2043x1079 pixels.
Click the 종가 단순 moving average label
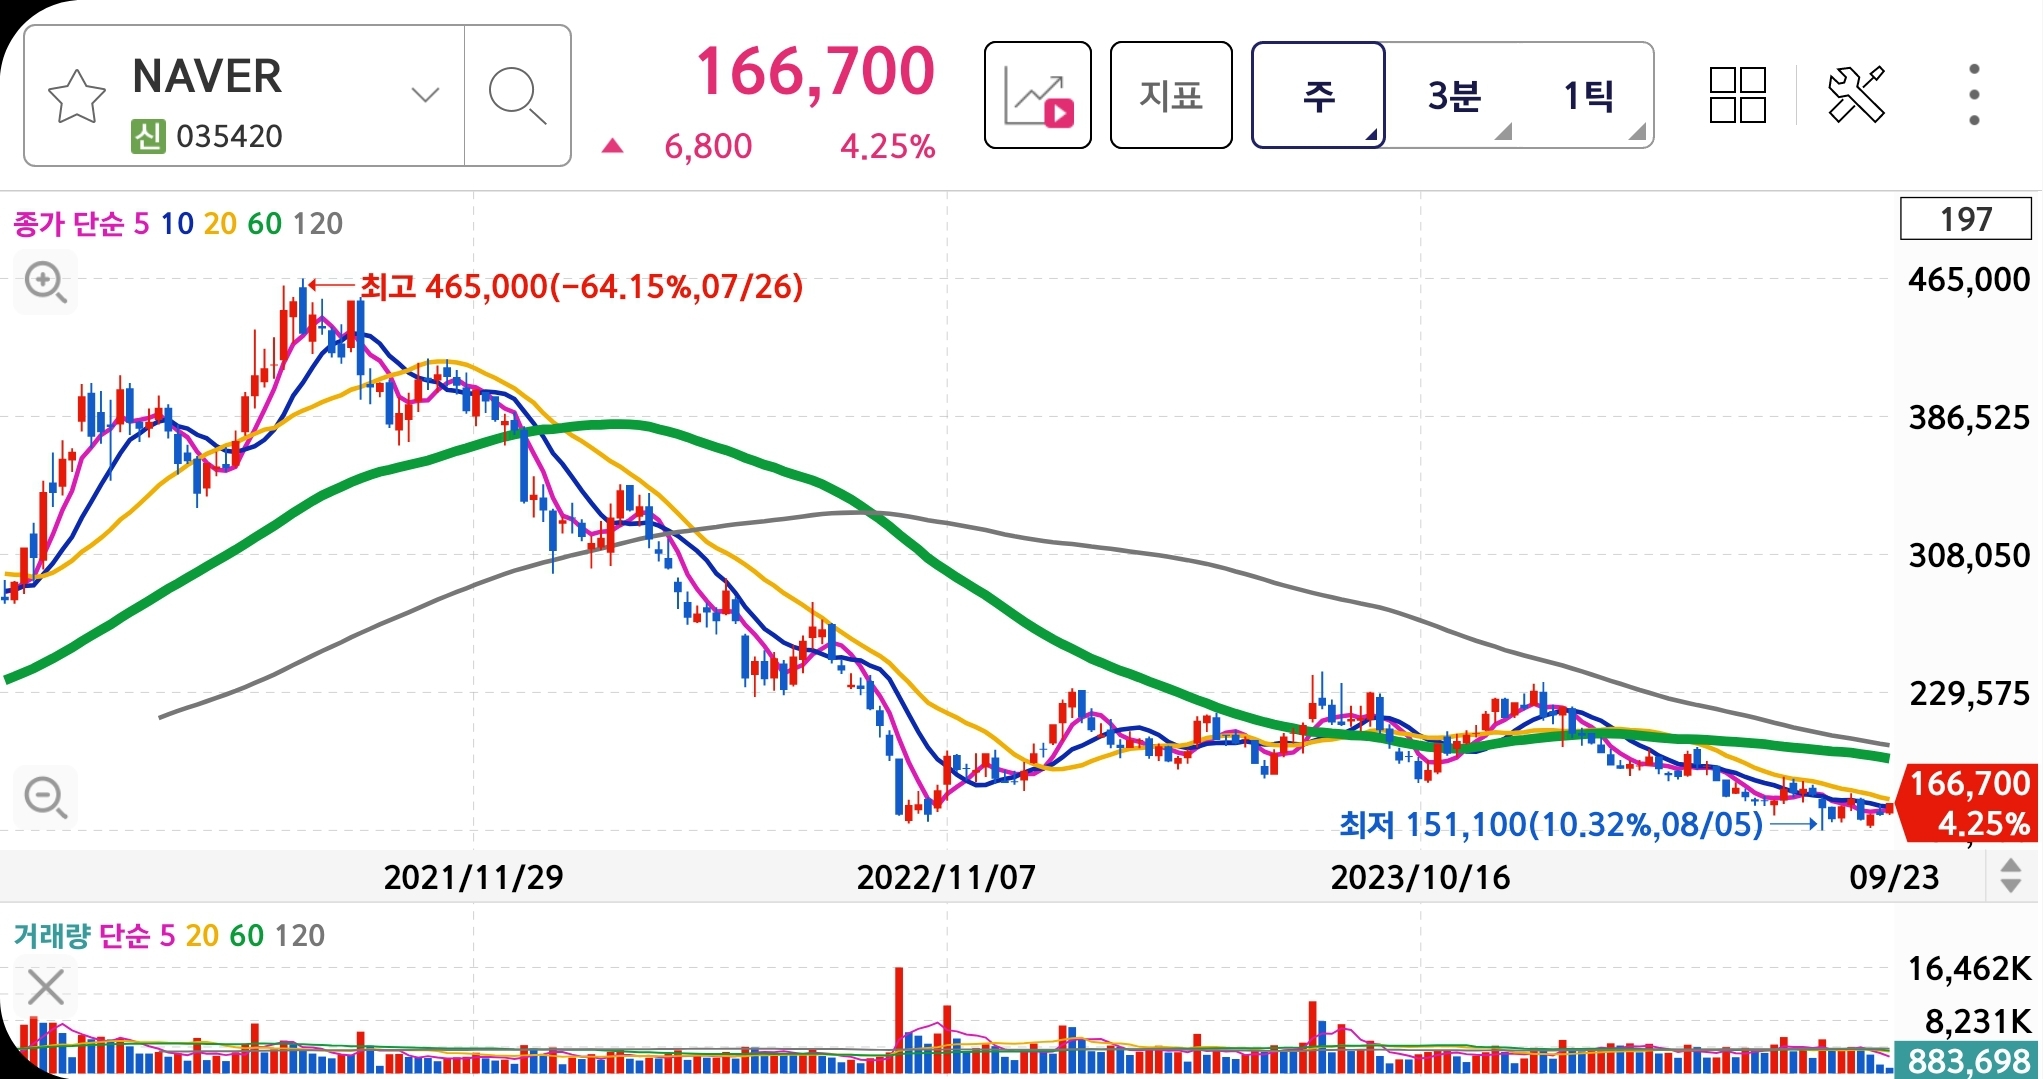69,223
